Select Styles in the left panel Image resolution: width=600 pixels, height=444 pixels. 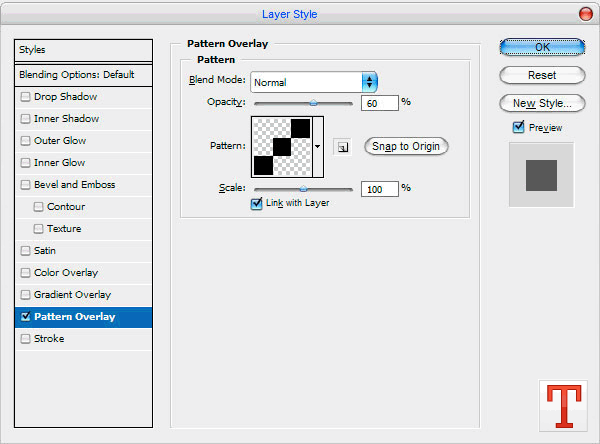click(x=83, y=50)
